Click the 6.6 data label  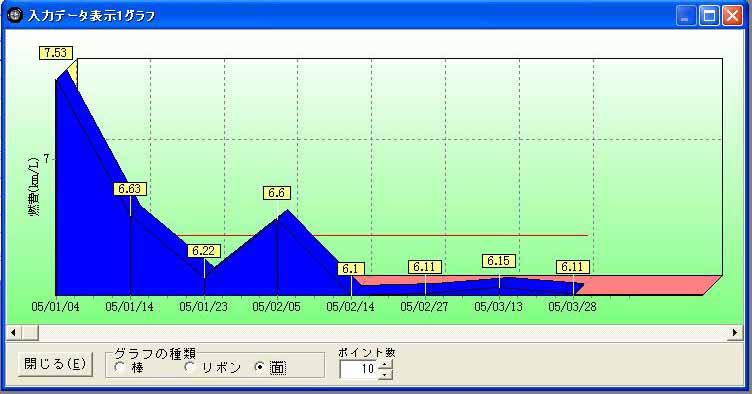[277, 193]
